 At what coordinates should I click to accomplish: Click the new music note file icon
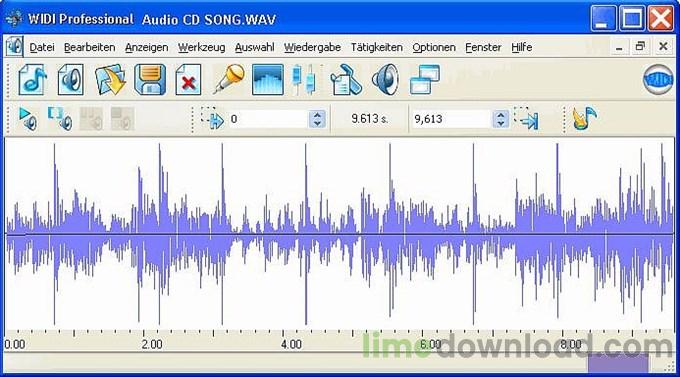pos(33,80)
